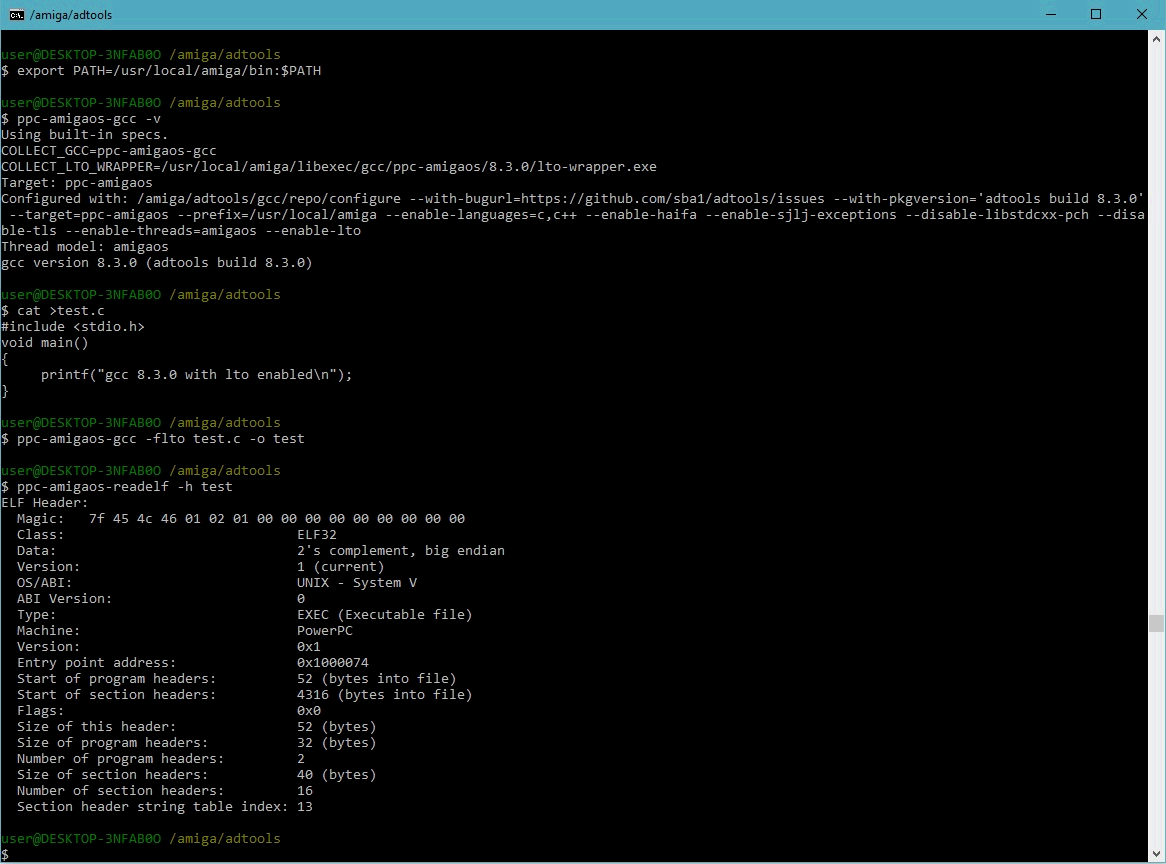Minimize the /amiga/adtools terminal window
Viewport: 1166px width, 864px height.
click(x=1051, y=15)
